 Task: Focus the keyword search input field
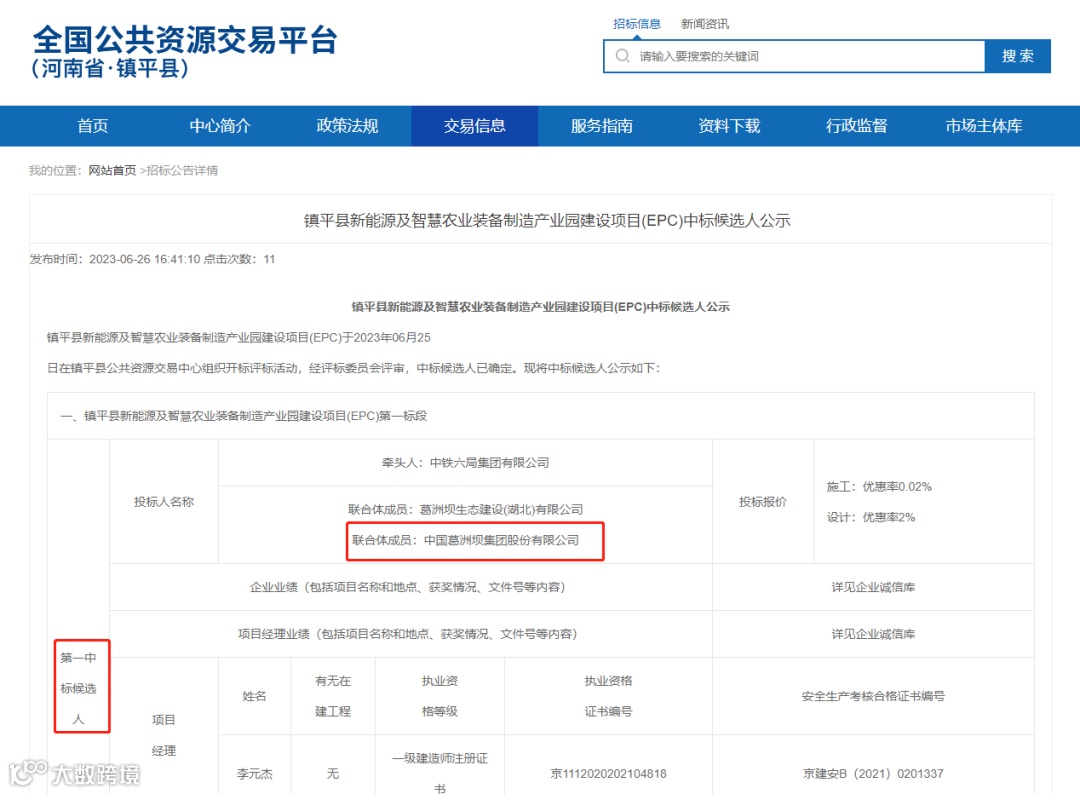[x=794, y=56]
